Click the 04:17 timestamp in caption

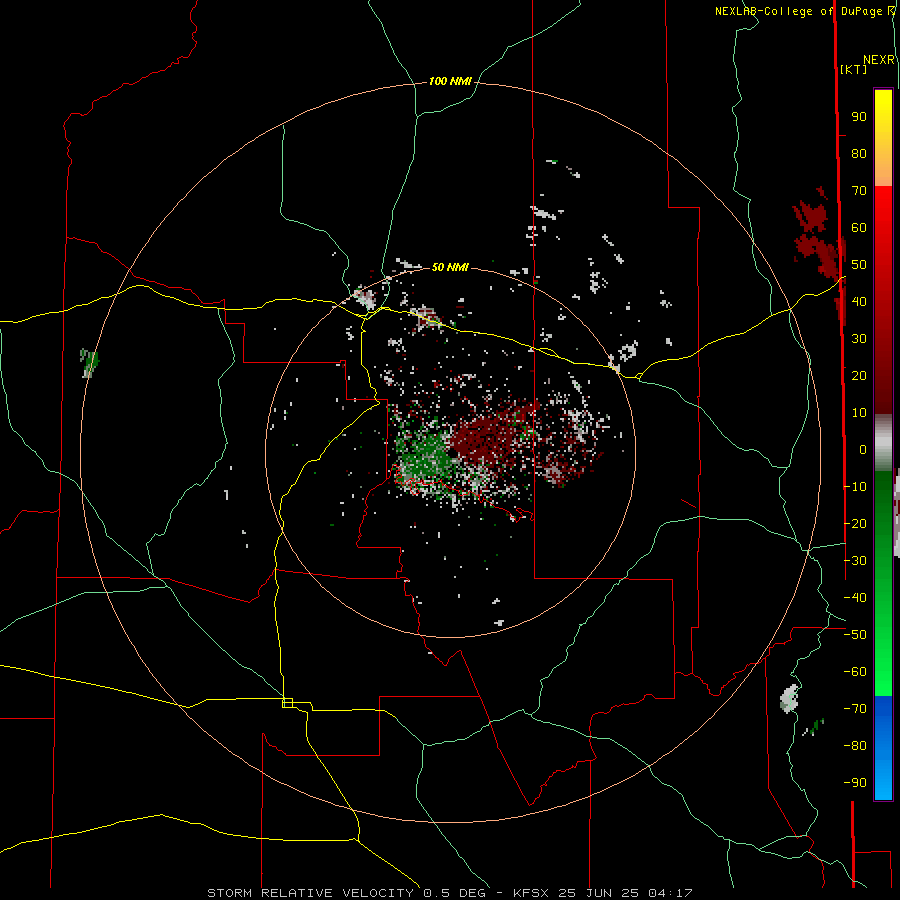tap(670, 893)
